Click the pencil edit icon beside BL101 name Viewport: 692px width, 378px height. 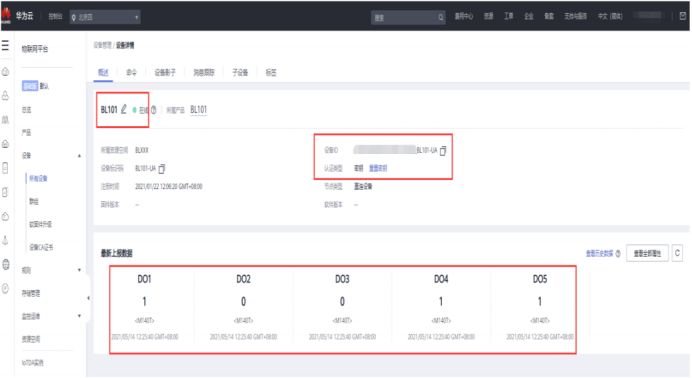click(x=124, y=109)
